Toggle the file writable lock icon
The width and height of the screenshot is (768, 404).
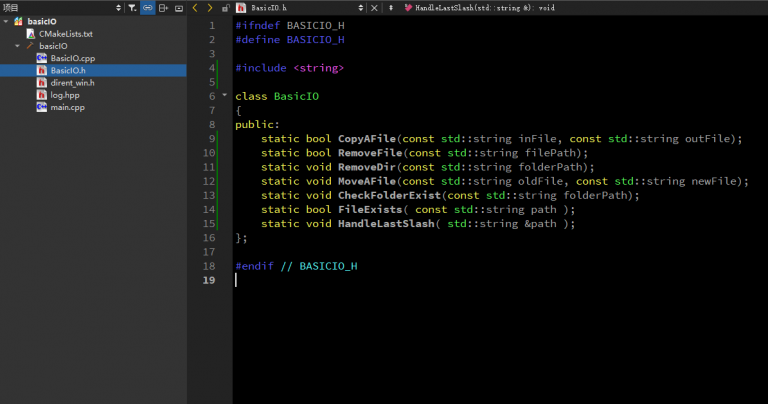click(x=226, y=7)
